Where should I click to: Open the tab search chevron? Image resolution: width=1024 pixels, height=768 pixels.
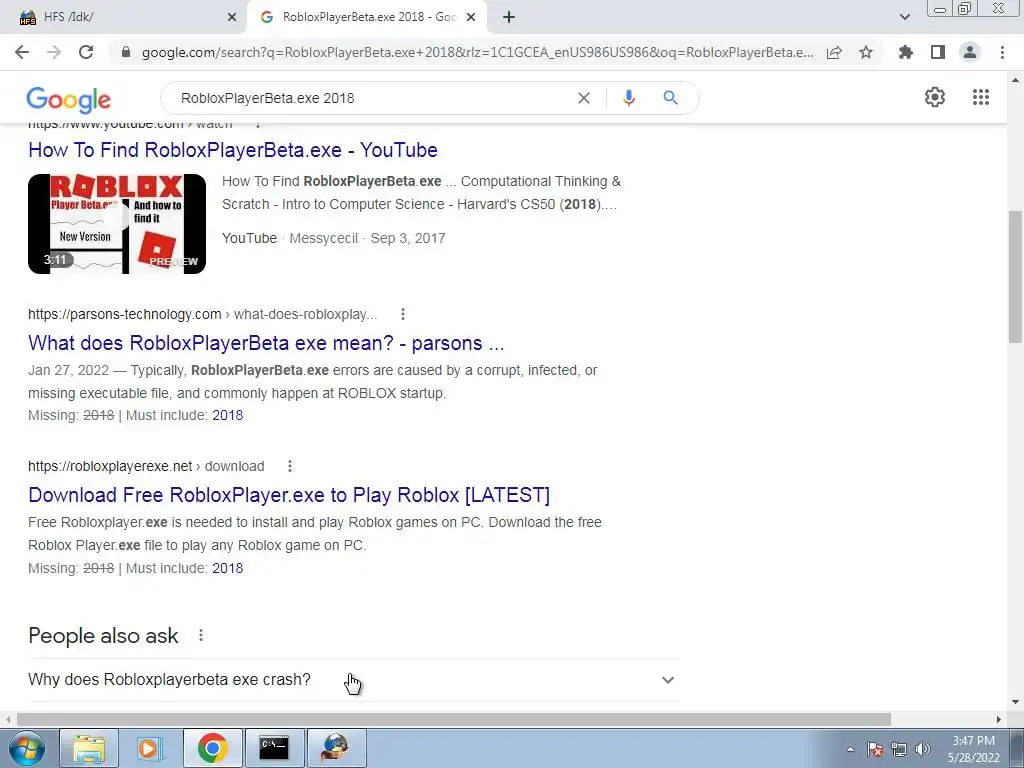click(904, 18)
